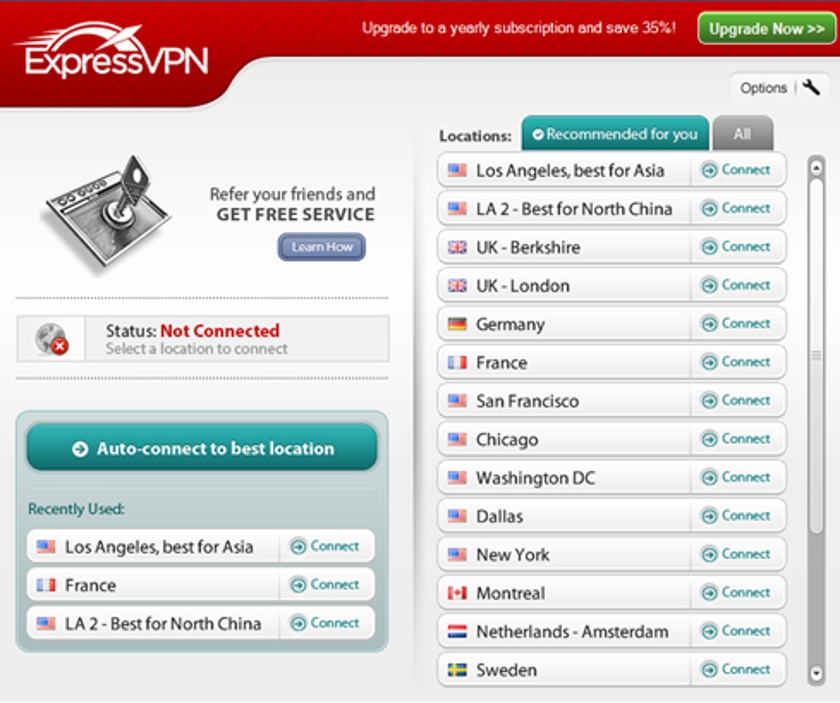840x703 pixels.
Task: Click the not-connected globe status icon
Action: [51, 339]
